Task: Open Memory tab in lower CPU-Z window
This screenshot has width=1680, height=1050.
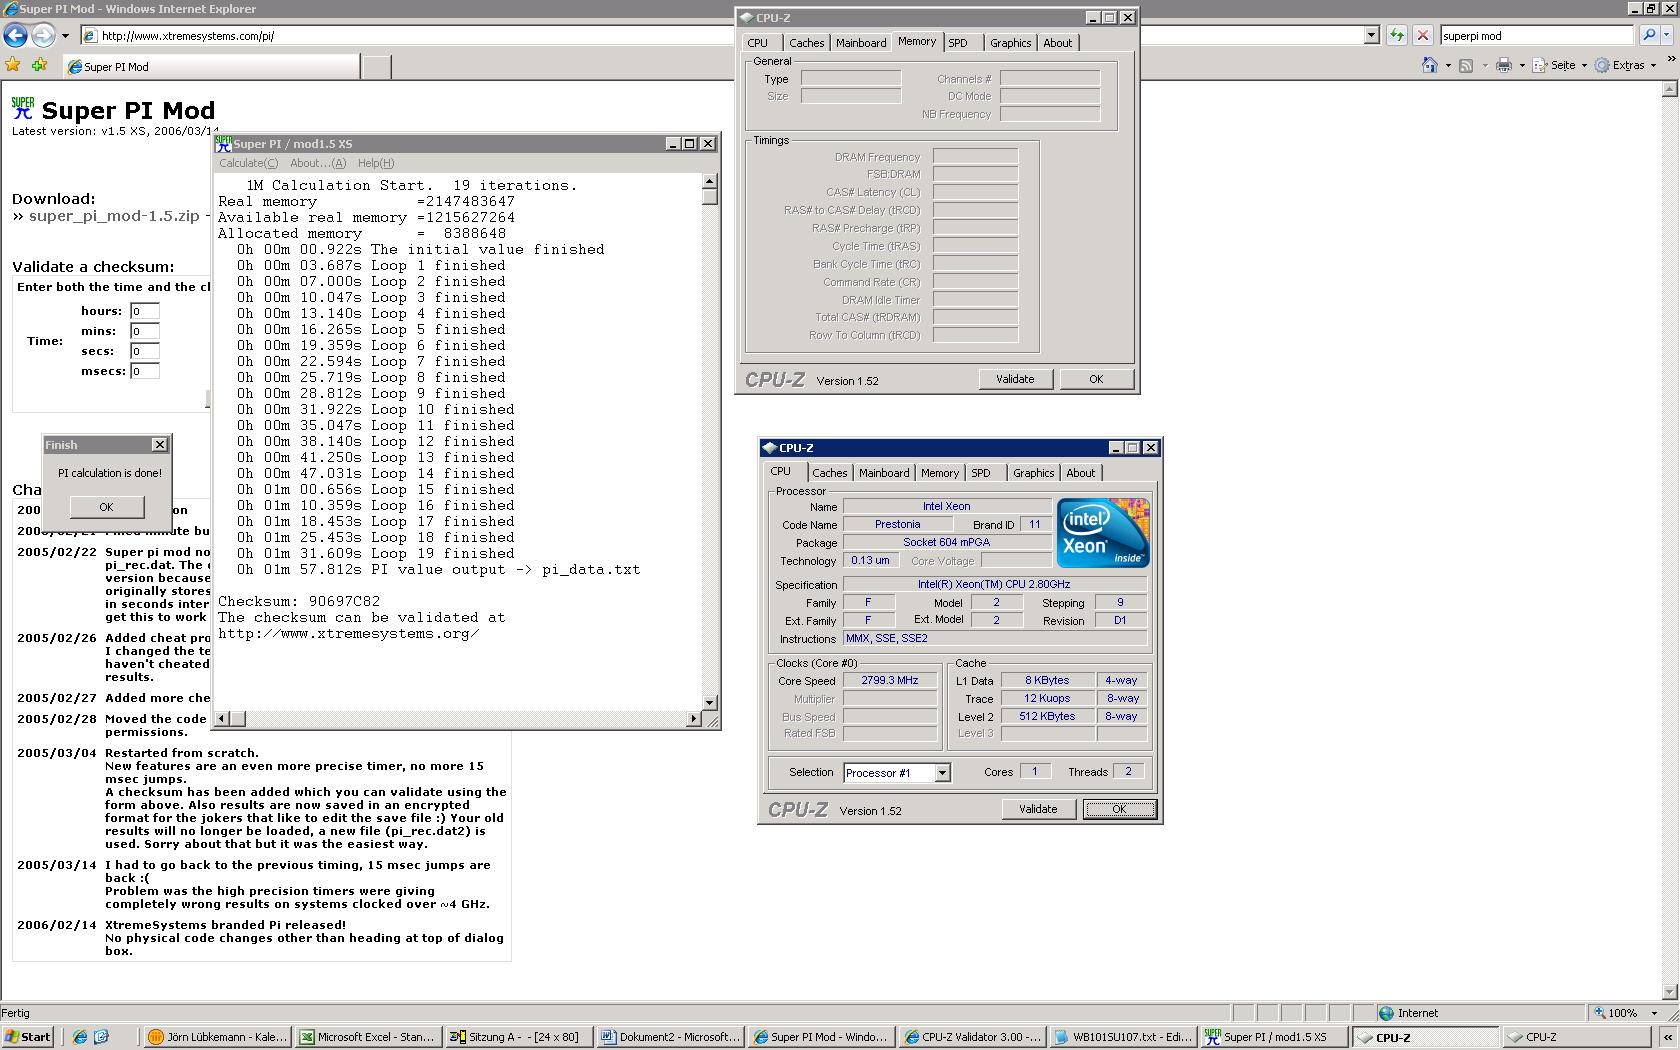Action: 940,473
